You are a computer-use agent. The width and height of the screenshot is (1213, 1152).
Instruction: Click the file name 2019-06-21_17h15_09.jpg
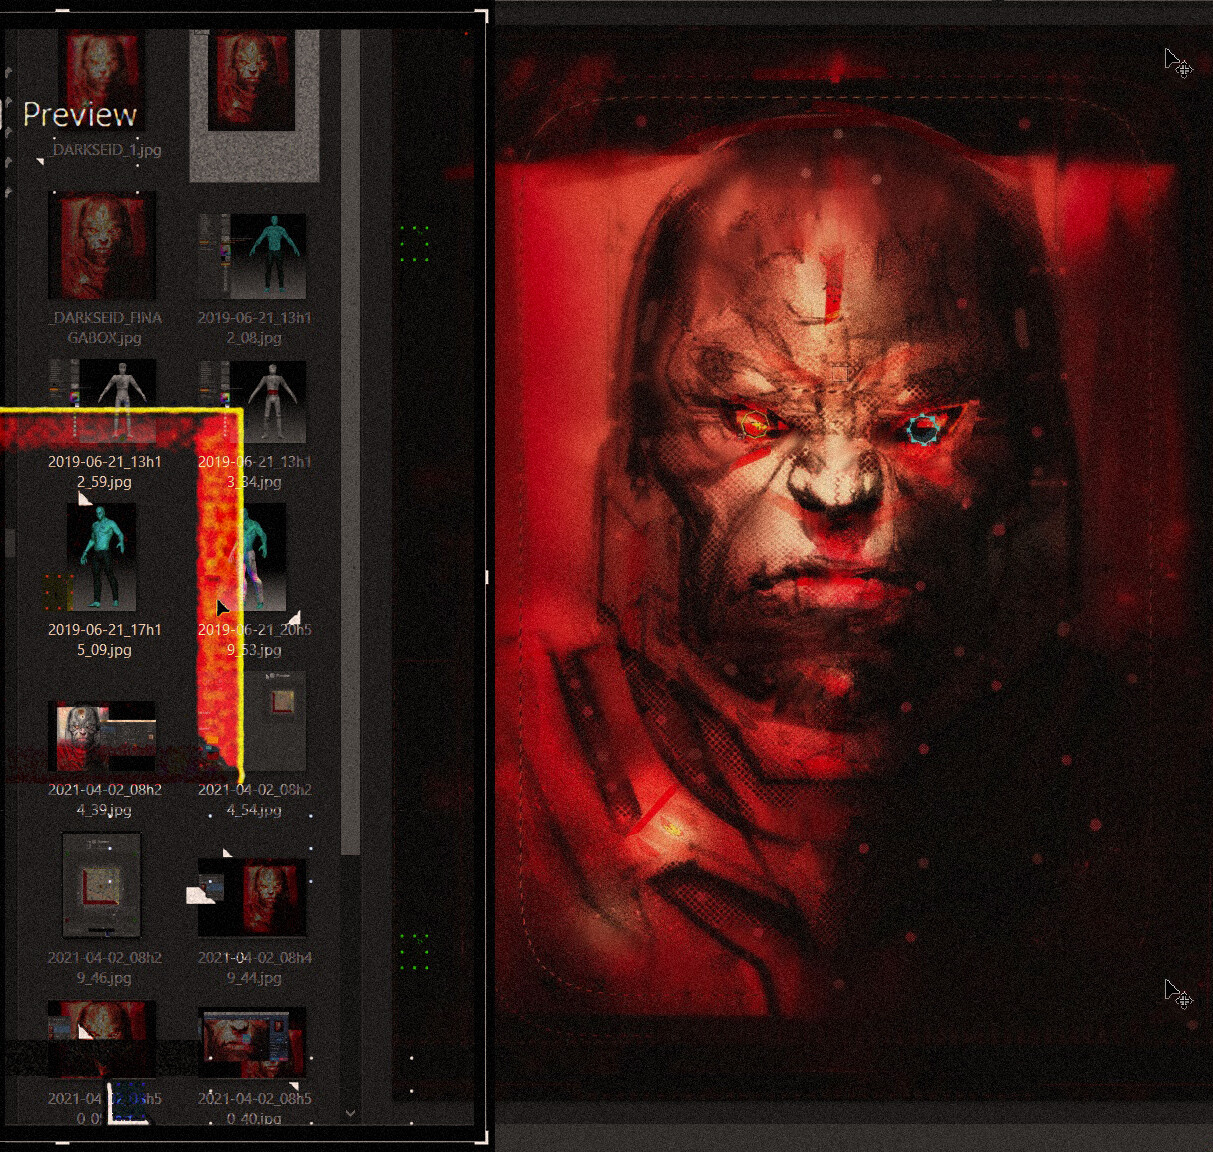[x=104, y=639]
